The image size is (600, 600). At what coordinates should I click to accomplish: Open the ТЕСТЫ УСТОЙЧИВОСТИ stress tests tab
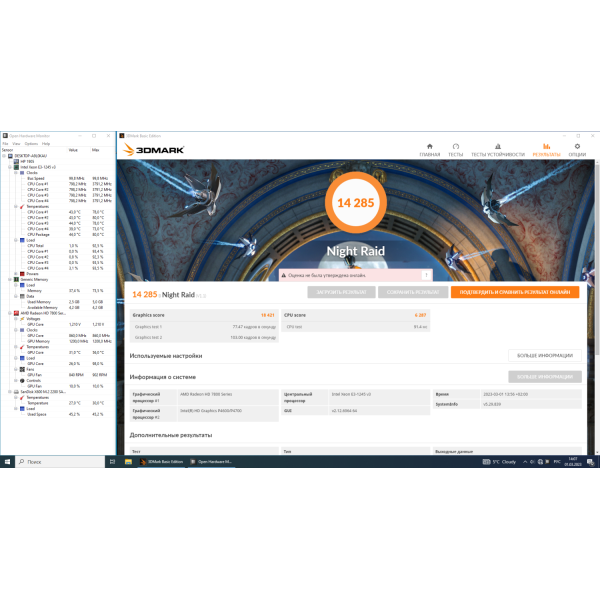click(x=498, y=150)
